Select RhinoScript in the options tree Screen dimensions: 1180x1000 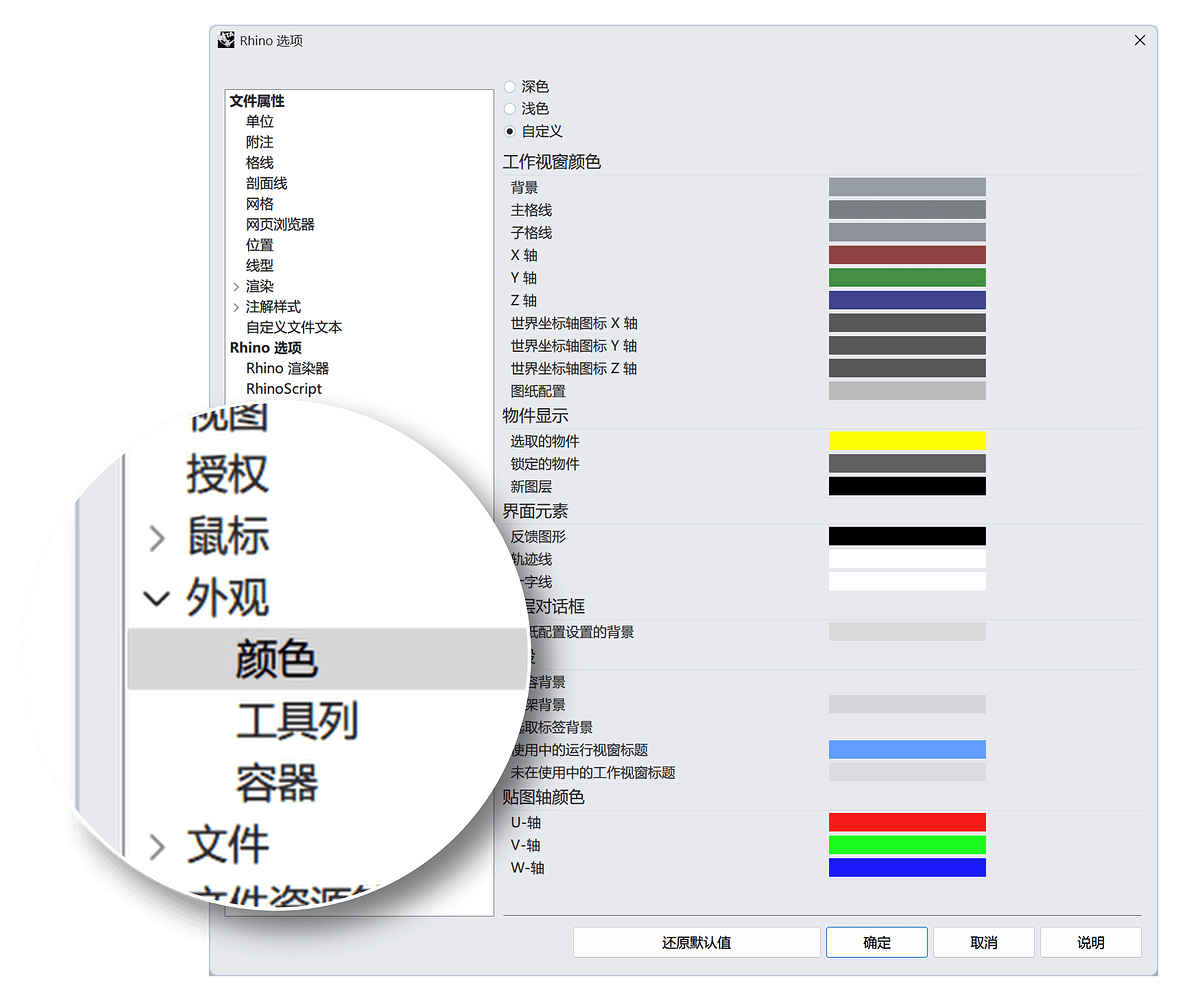pos(284,388)
